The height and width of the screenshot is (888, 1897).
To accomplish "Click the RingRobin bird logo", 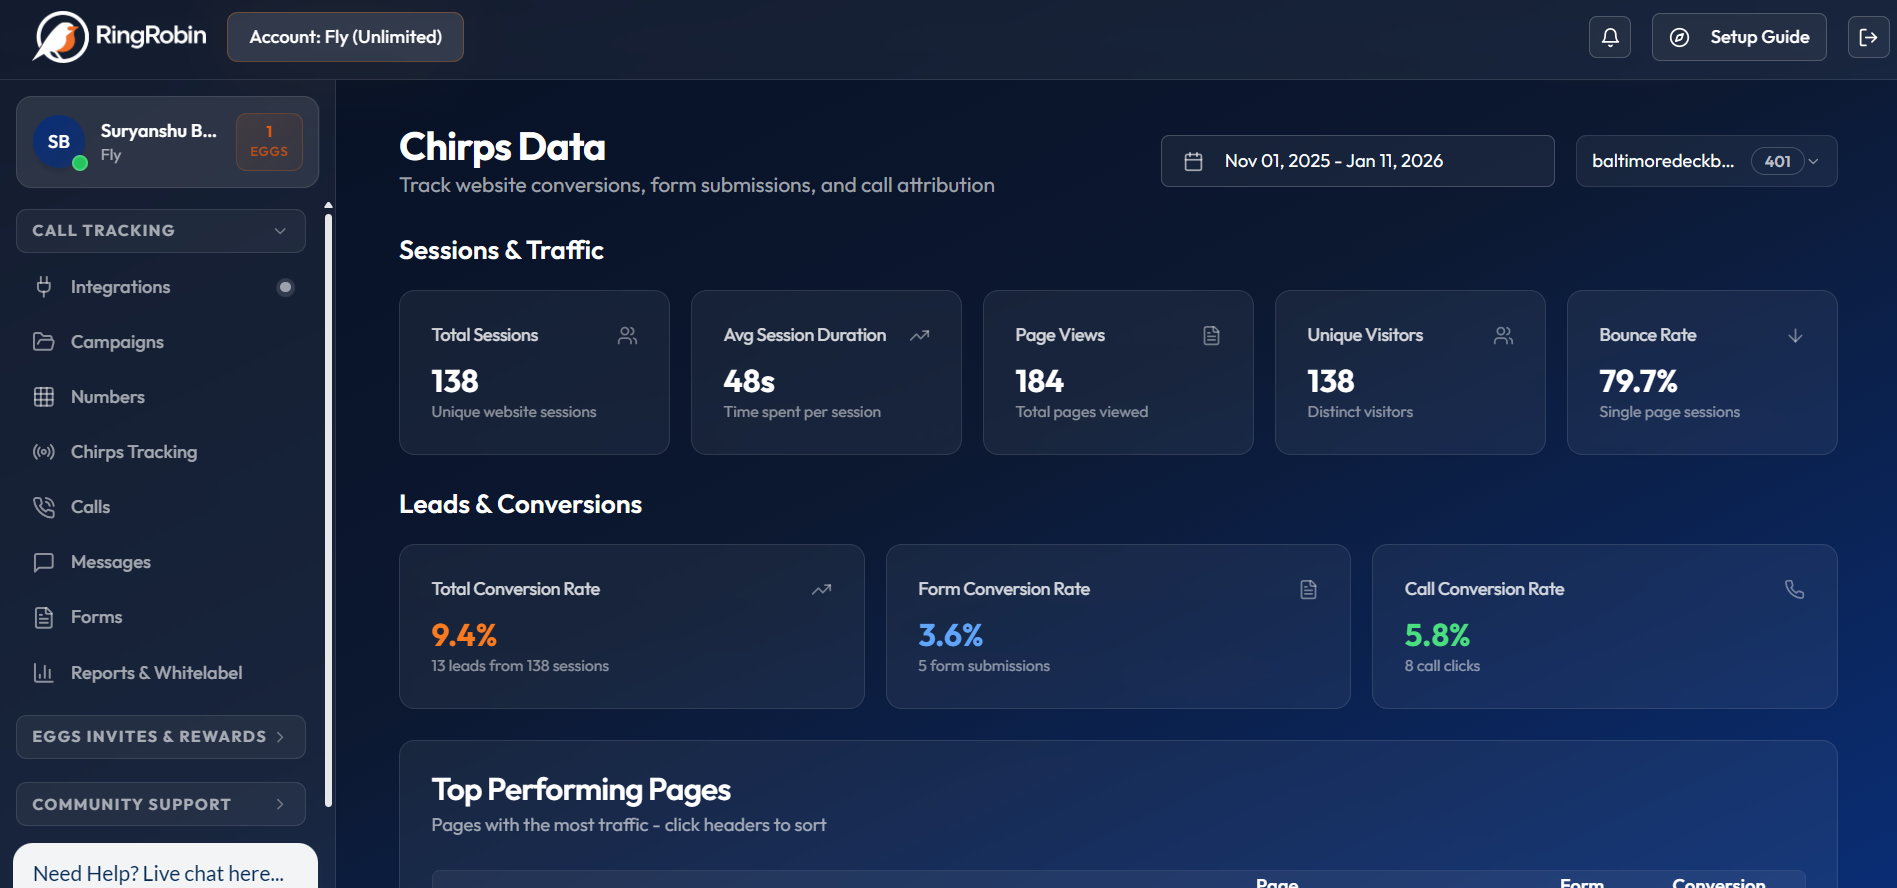I will (61, 37).
